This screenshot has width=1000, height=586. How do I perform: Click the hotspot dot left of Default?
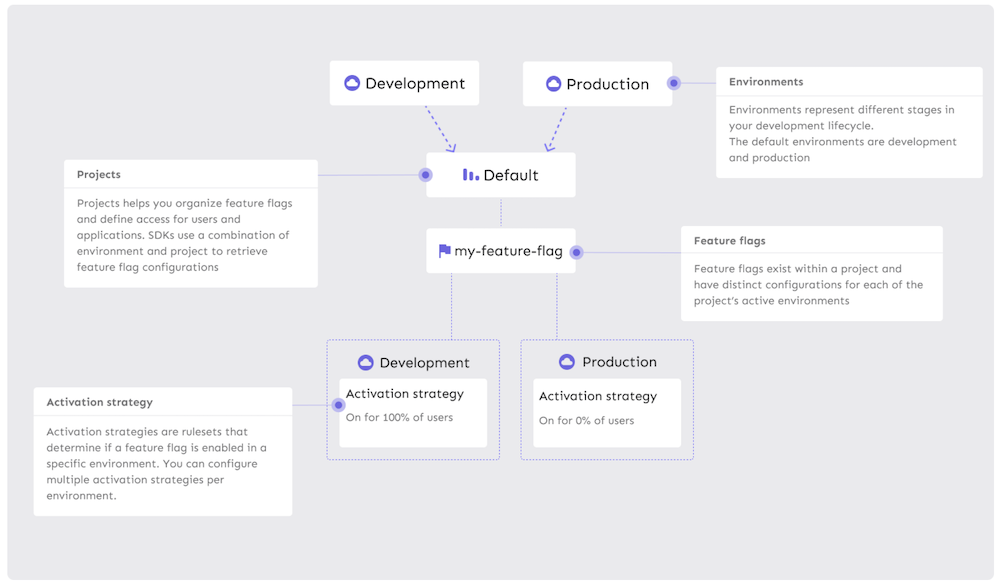(x=426, y=175)
